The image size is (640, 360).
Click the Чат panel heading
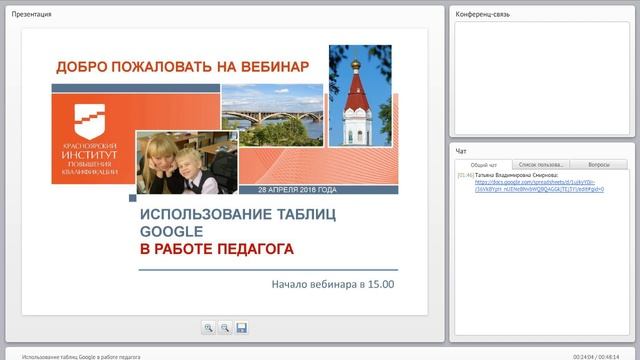(x=461, y=151)
